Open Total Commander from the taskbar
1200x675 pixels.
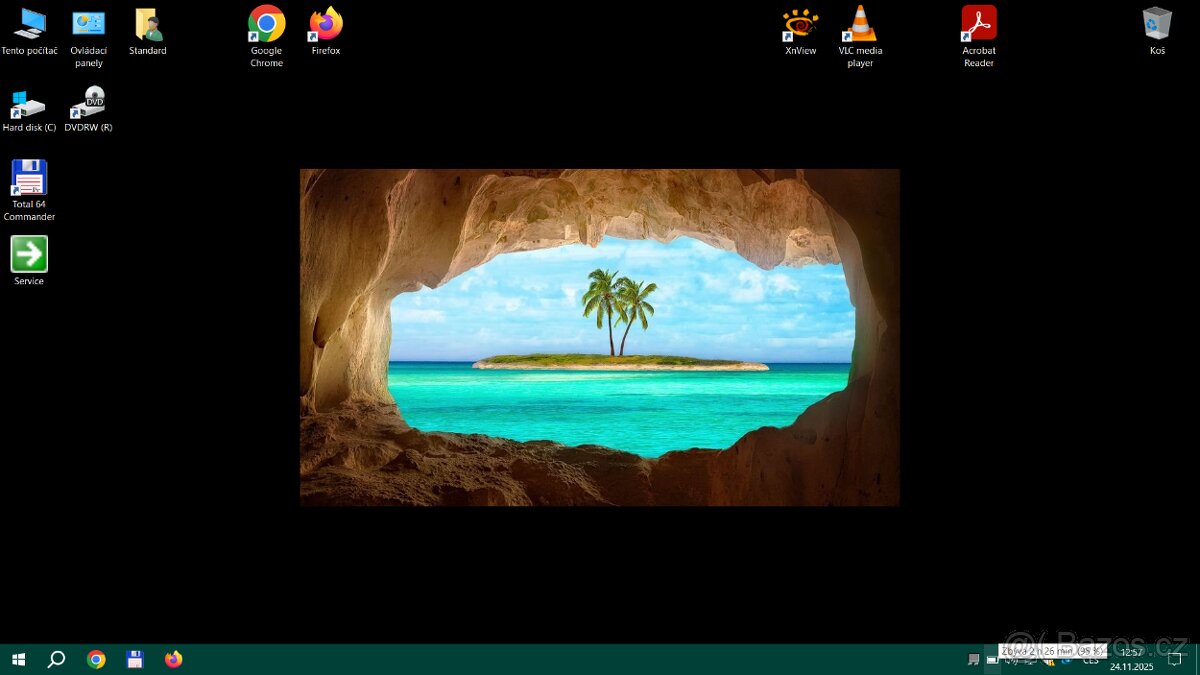[x=134, y=660]
